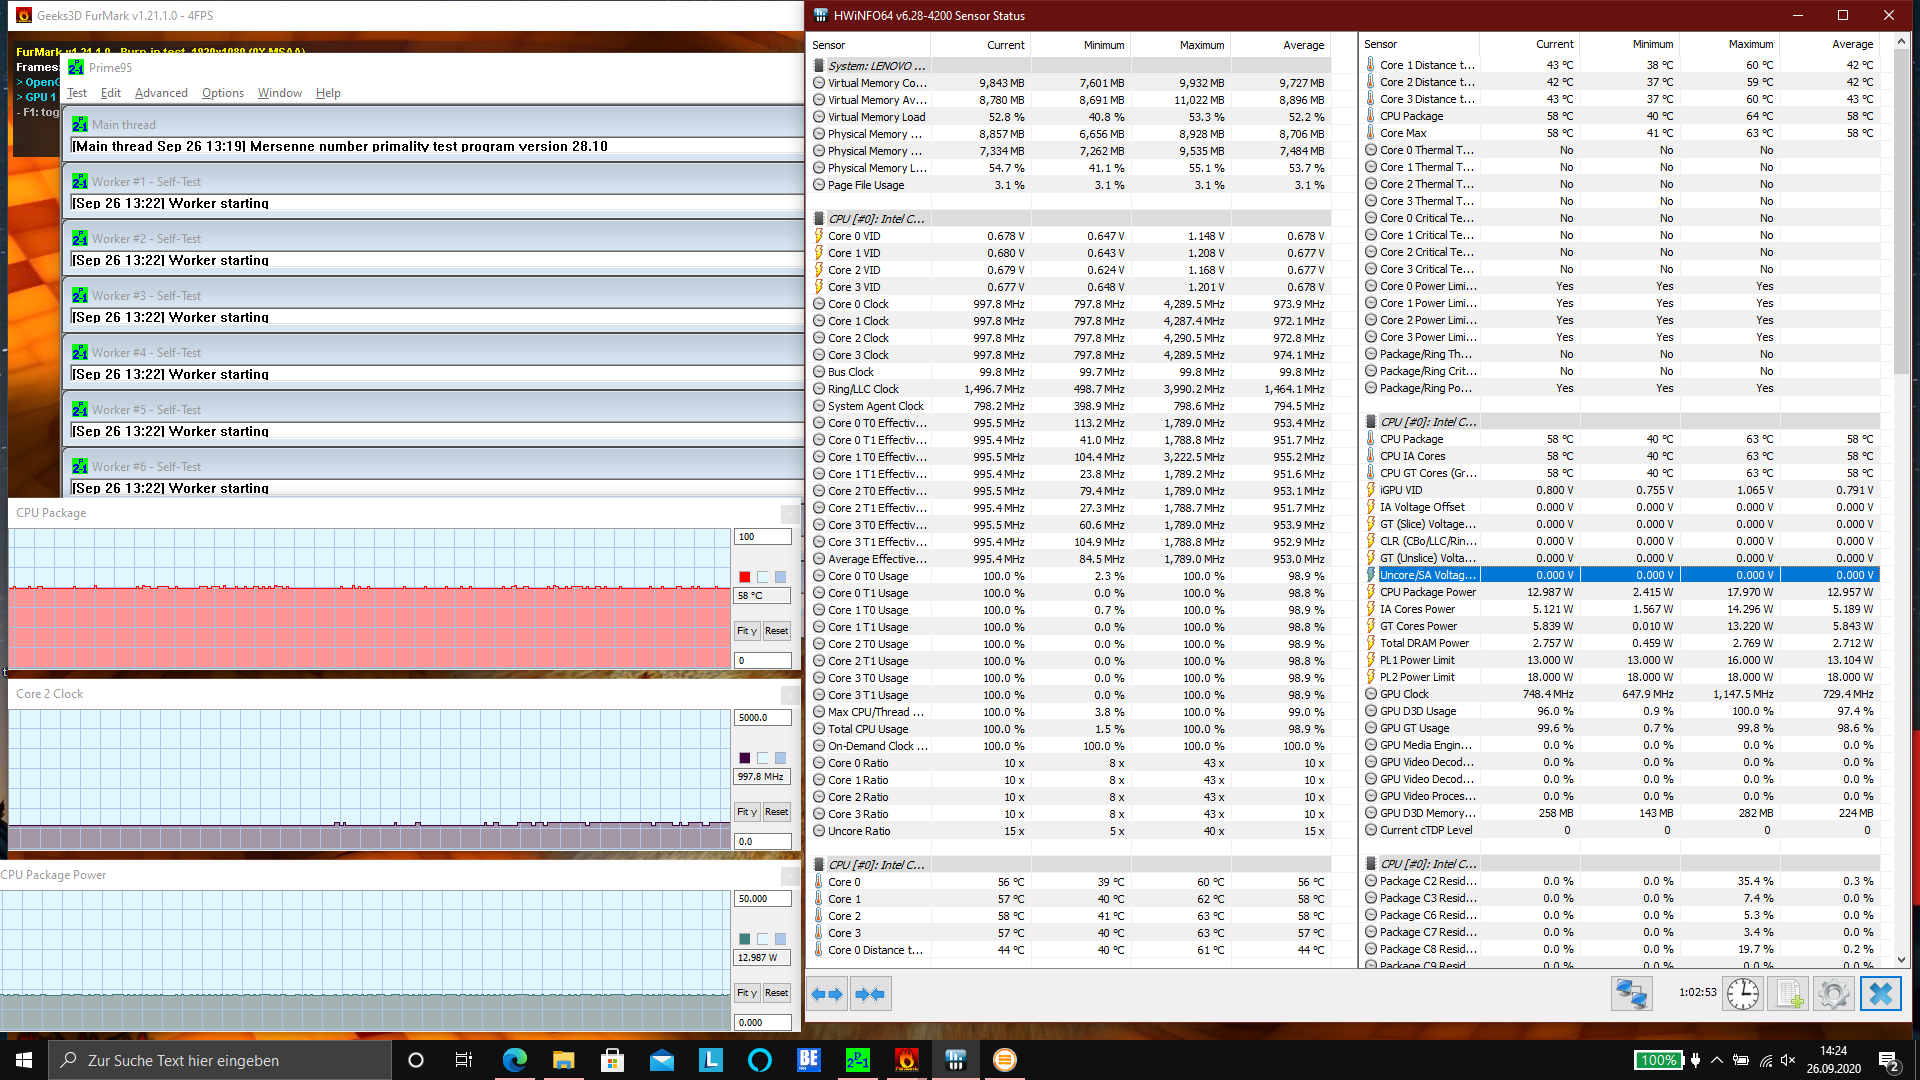Start sensor logging with the sheet-plus button
Image resolution: width=1920 pixels, height=1080 pixels.
[x=1788, y=994]
